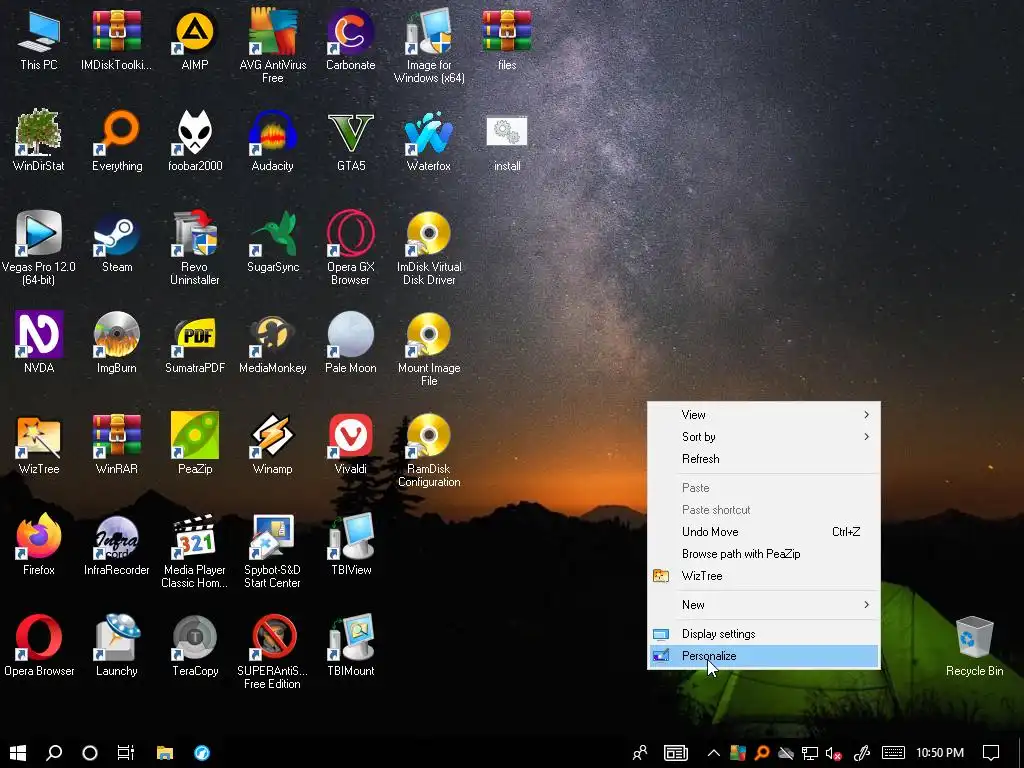Viewport: 1024px width, 768px height.
Task: Expand the View submenu
Action: [x=763, y=415]
